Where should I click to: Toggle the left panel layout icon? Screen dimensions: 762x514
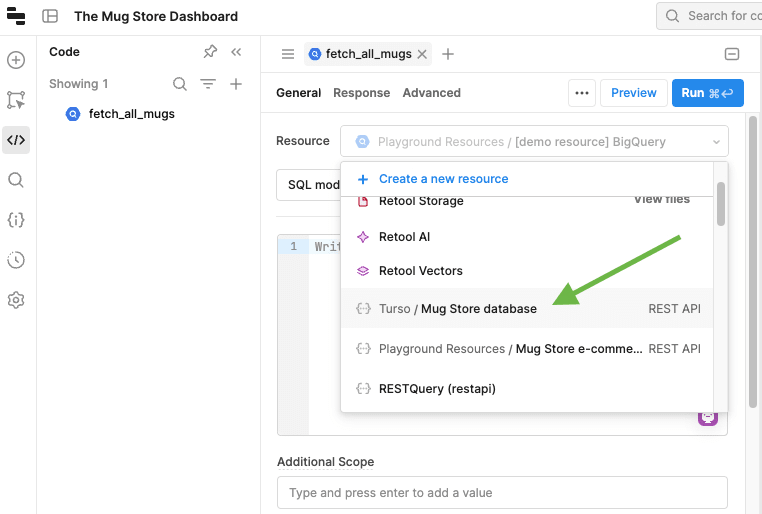click(x=50, y=16)
